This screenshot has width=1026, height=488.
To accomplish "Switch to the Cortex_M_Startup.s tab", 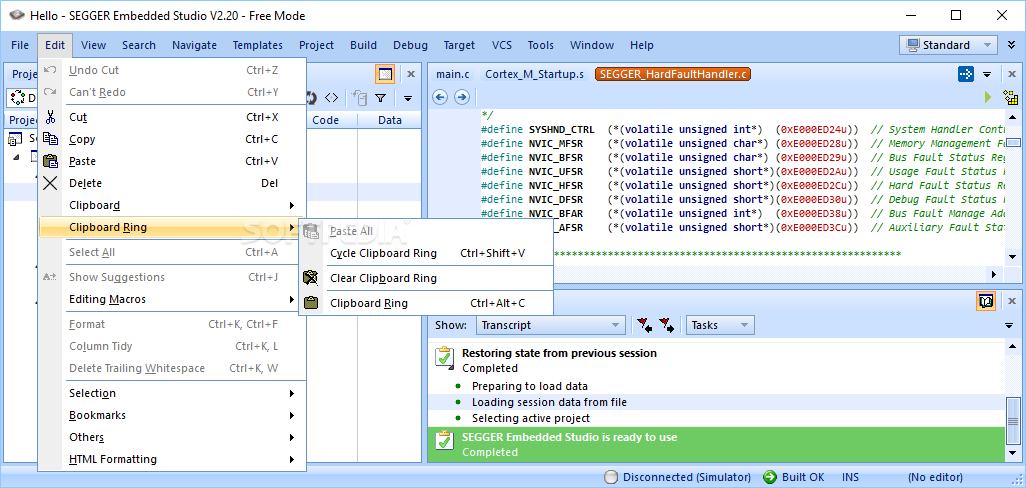I will click(534, 74).
